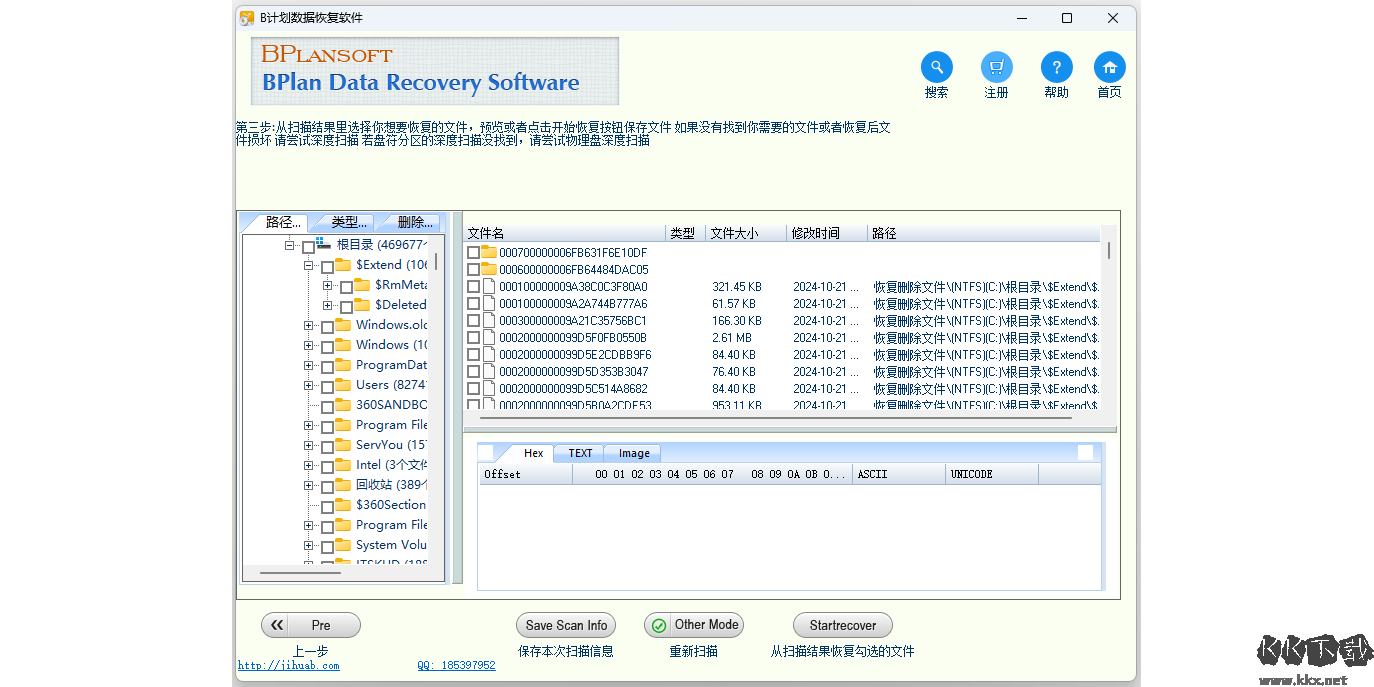Check the Windows.old checkbox in tree

pyautogui.click(x=327, y=327)
